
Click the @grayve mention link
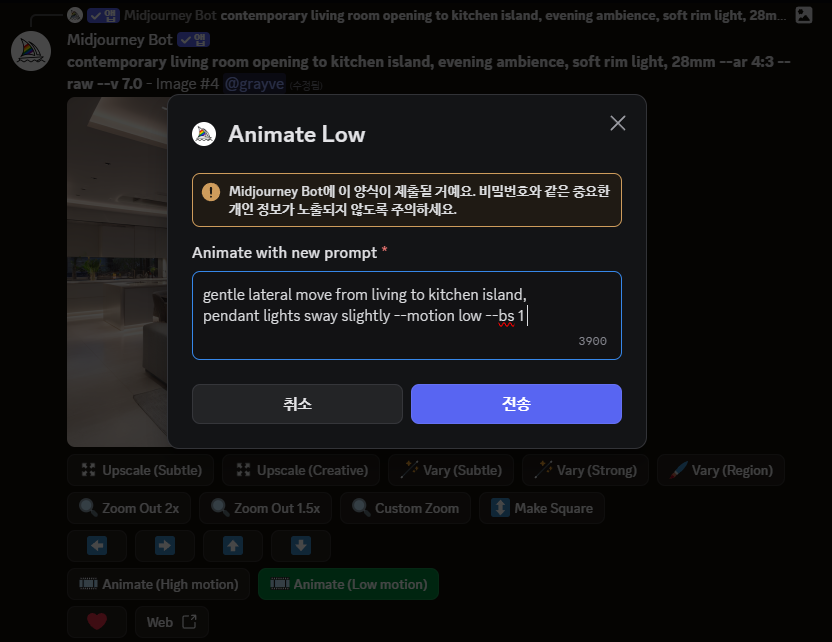point(254,84)
